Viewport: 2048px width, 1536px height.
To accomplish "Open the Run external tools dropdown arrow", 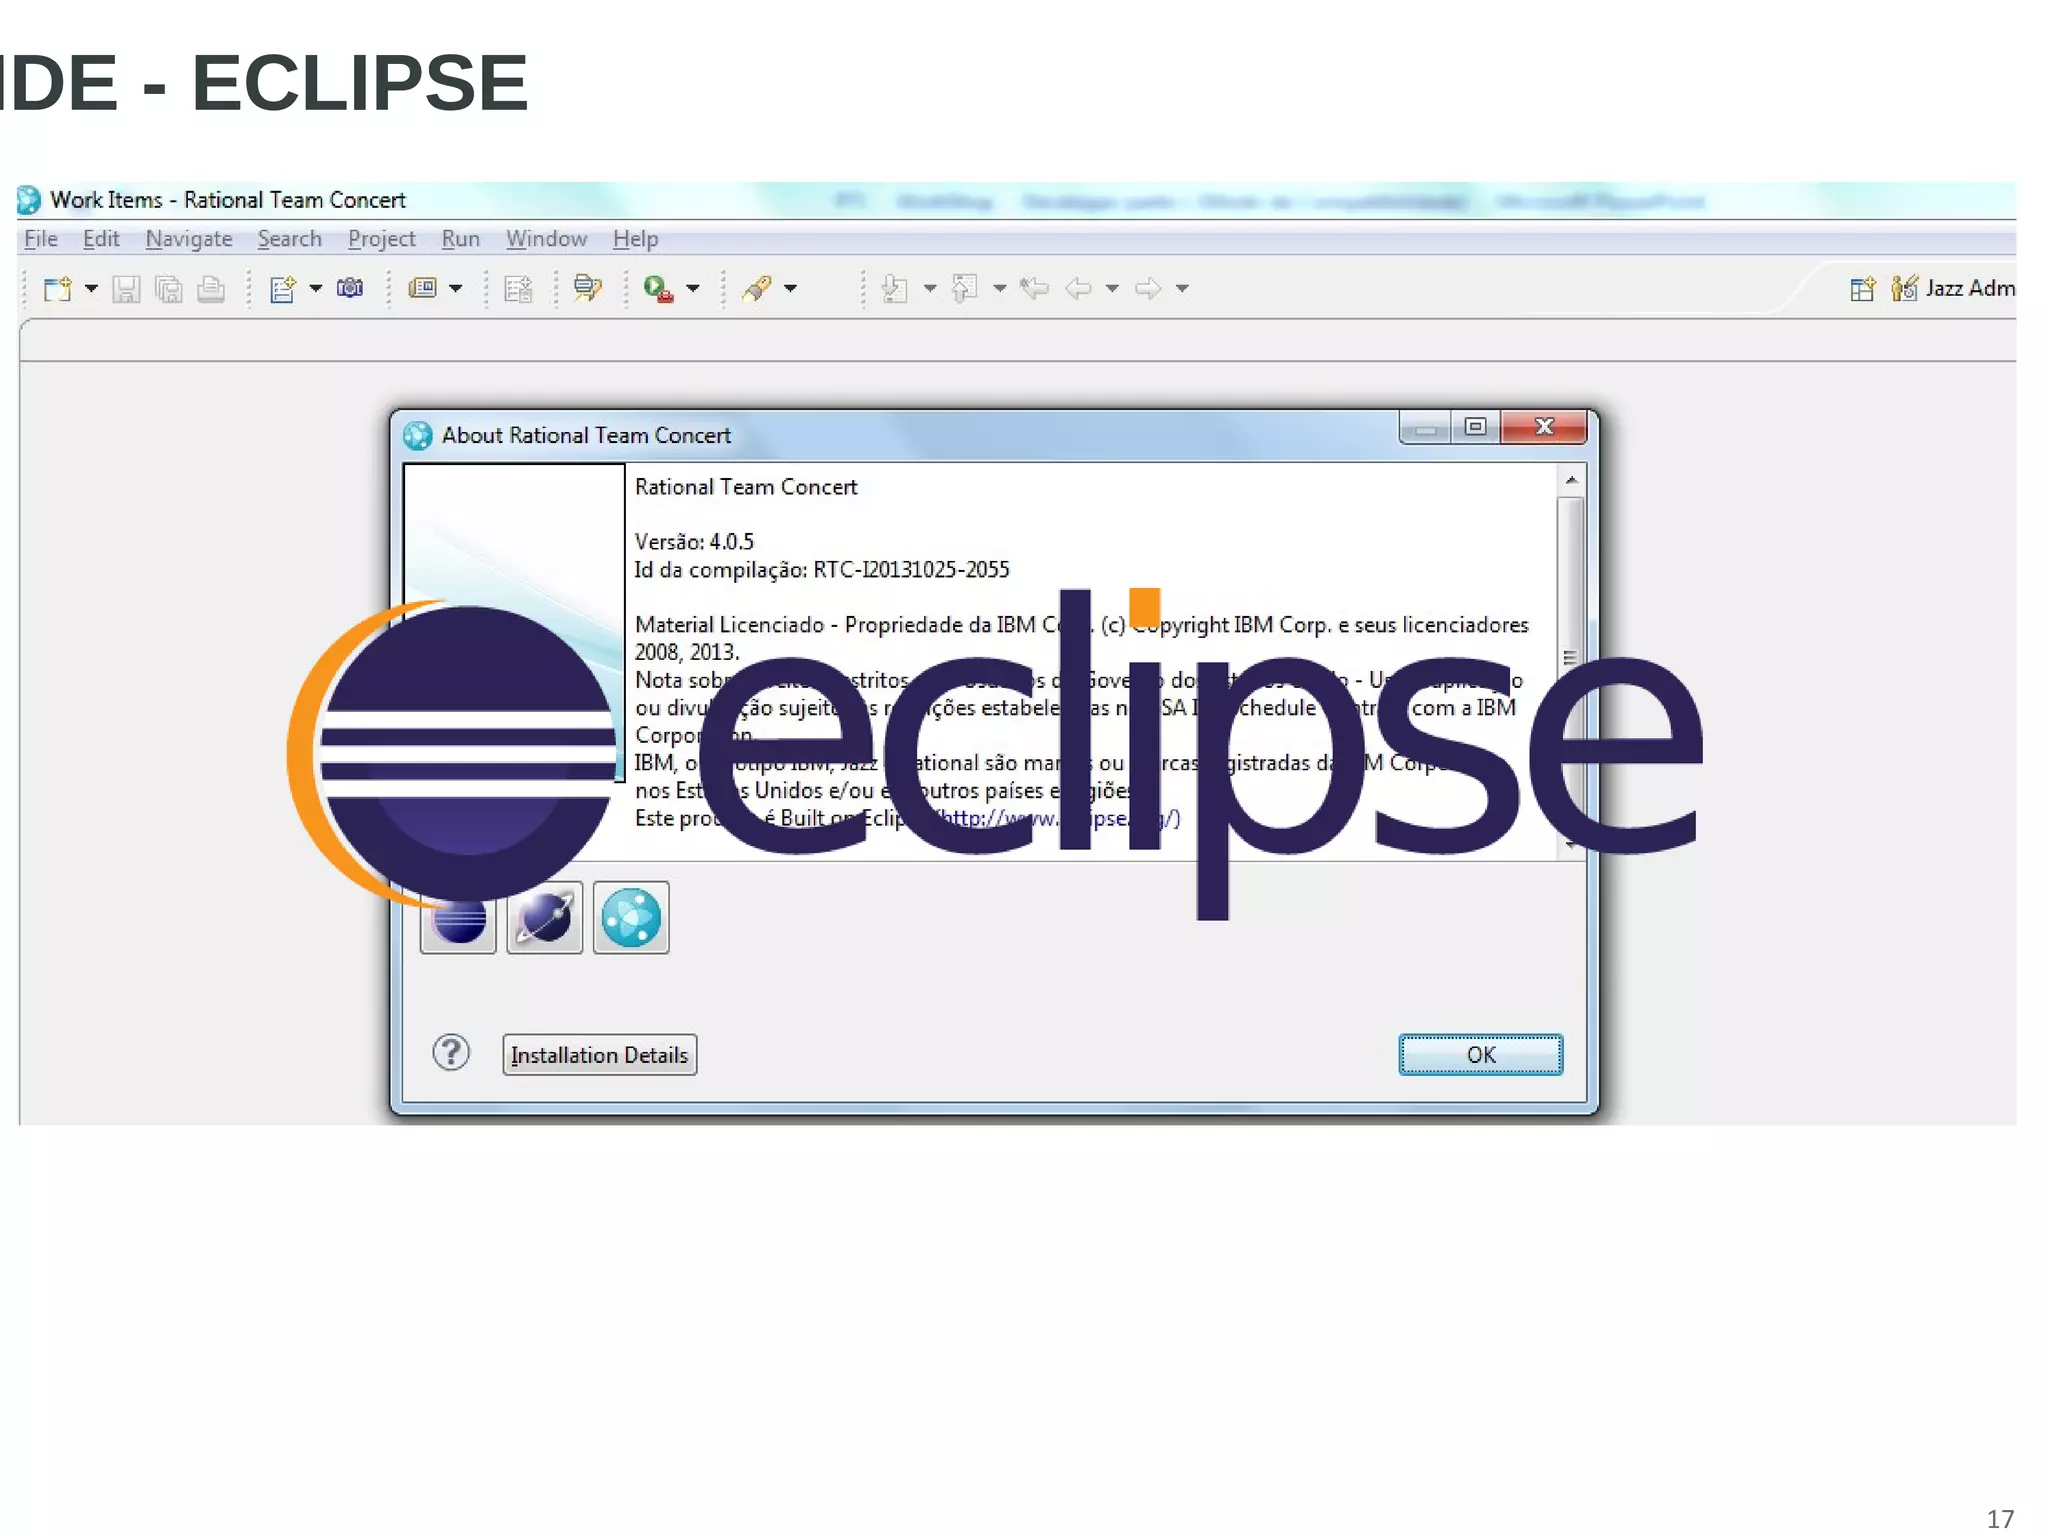I will click(692, 289).
